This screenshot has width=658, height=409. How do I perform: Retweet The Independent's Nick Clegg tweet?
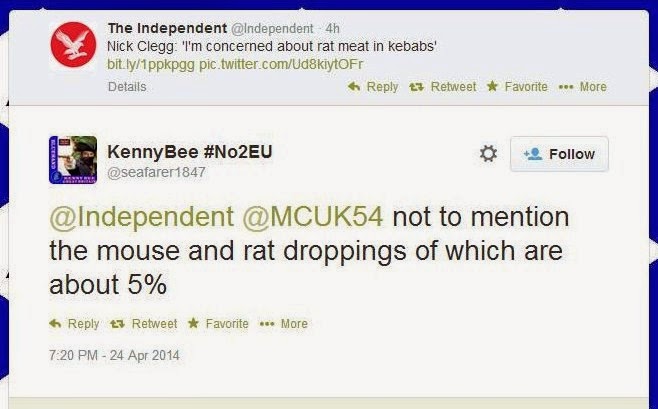pos(443,87)
